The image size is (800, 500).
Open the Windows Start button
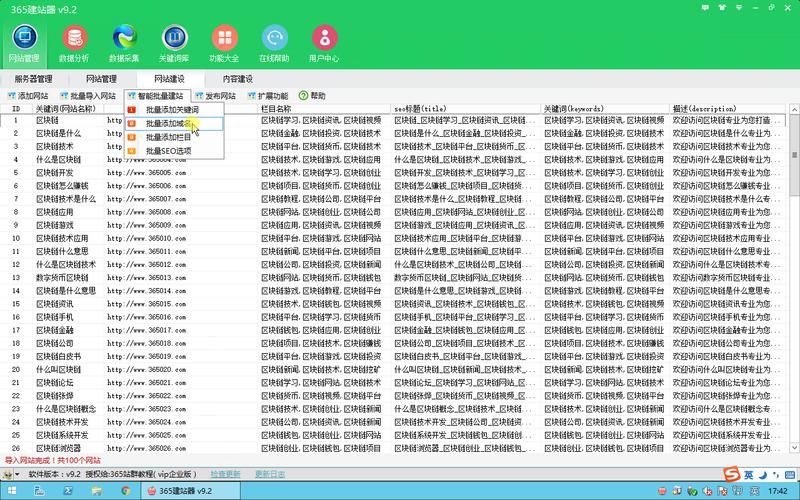(x=12, y=491)
